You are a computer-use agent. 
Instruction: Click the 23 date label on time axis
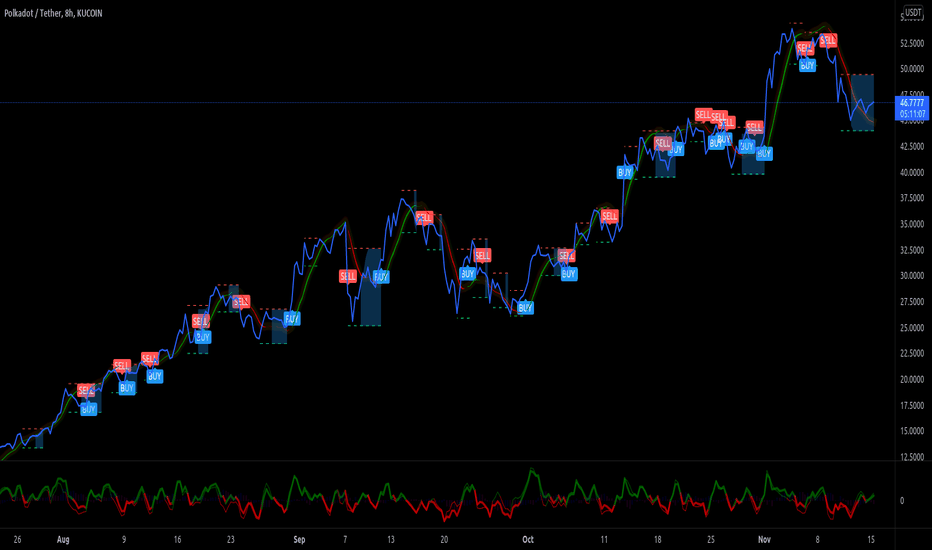tap(231, 540)
